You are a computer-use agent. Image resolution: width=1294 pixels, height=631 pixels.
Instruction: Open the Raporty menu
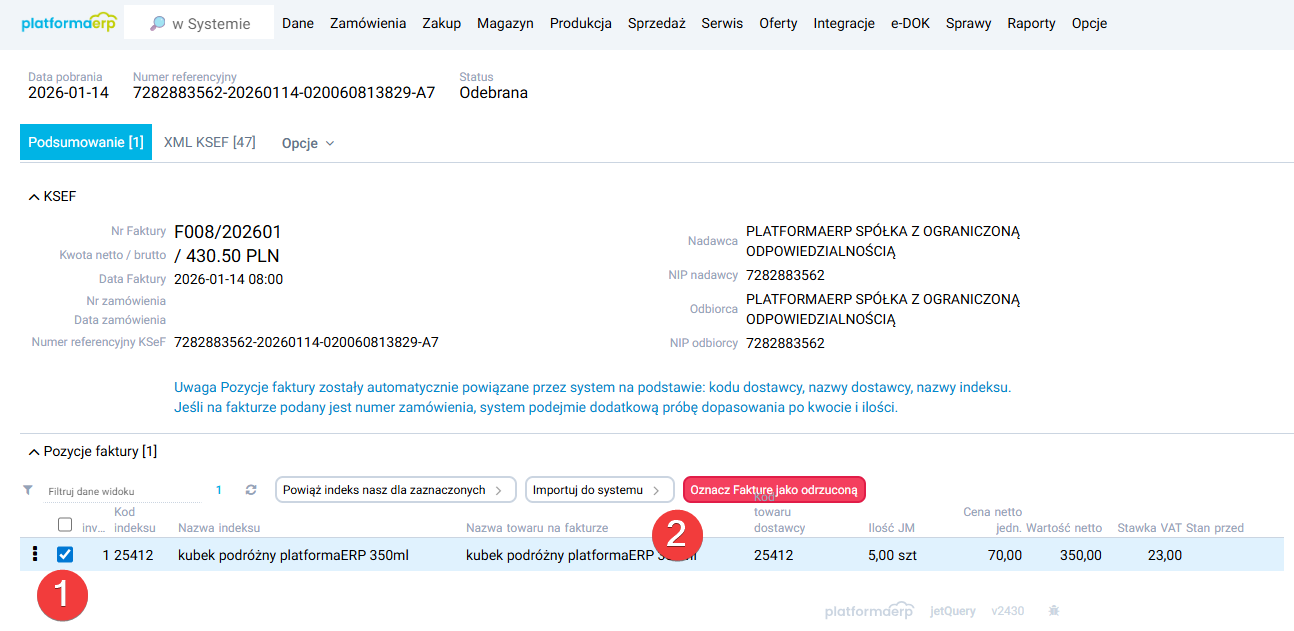[x=1031, y=23]
